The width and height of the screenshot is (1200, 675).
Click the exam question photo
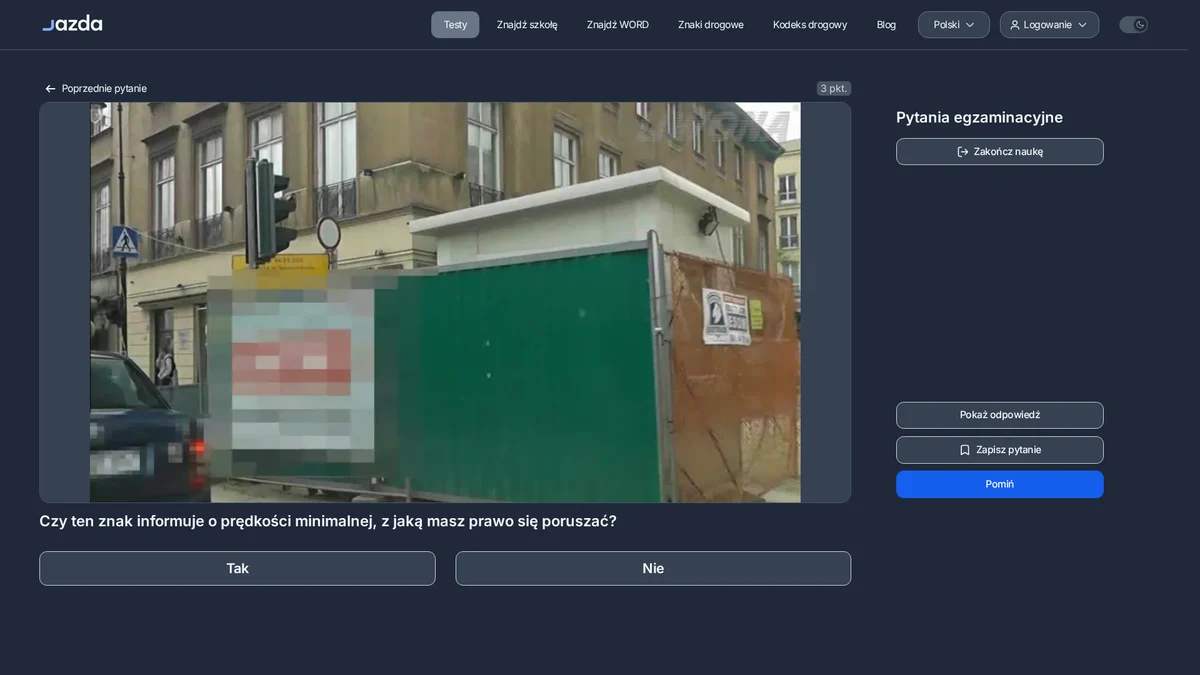(445, 302)
